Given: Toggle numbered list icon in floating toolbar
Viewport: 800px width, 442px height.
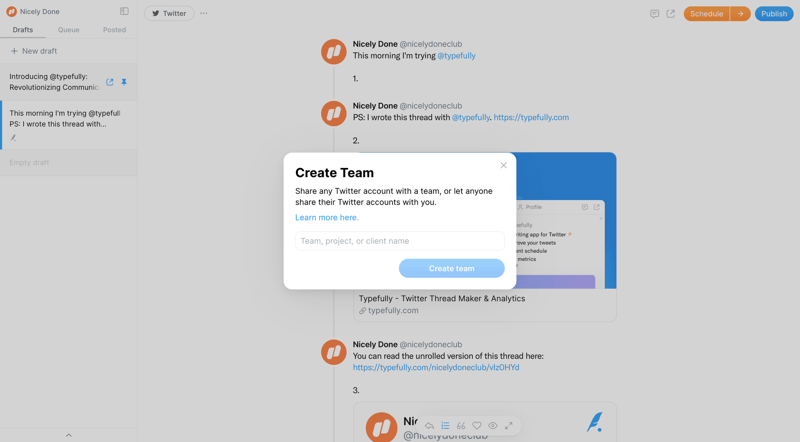Looking at the screenshot, I should [x=445, y=426].
